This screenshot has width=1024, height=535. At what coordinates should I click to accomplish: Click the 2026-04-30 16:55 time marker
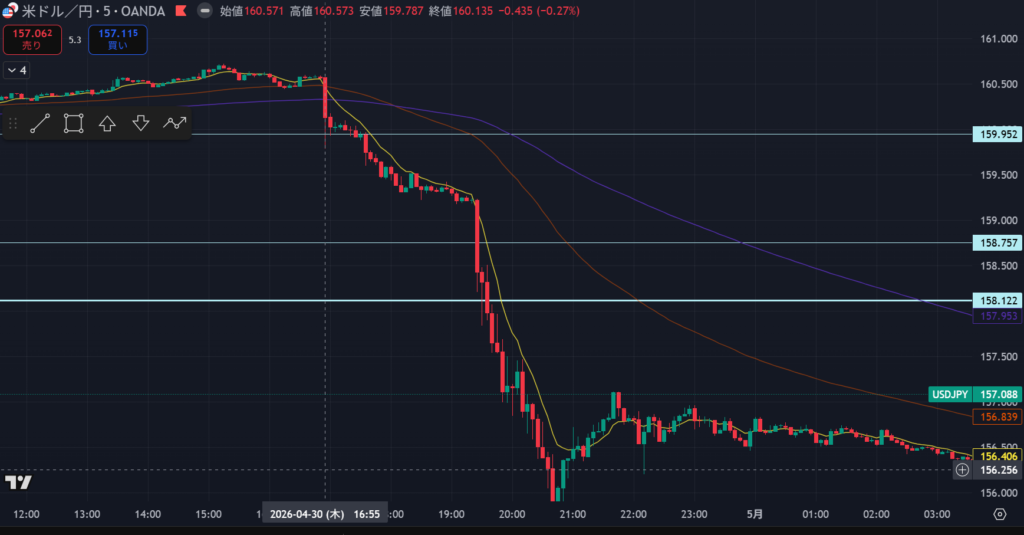pos(325,514)
